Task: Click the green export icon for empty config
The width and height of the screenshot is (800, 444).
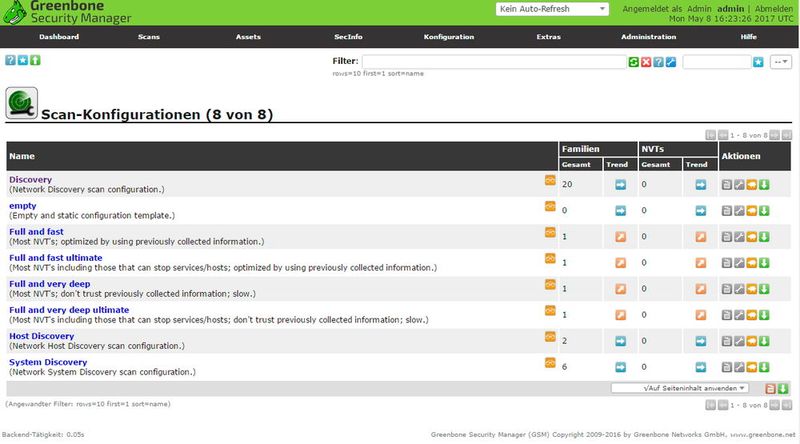Action: click(x=764, y=209)
